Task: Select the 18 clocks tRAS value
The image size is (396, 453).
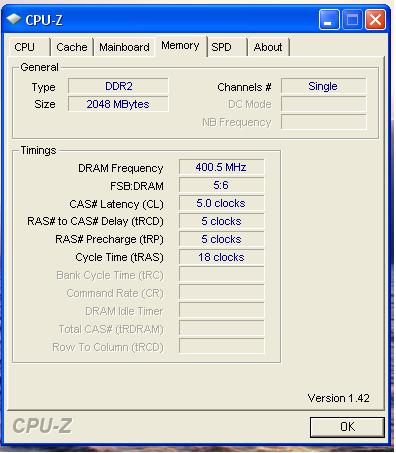Action: 222,257
